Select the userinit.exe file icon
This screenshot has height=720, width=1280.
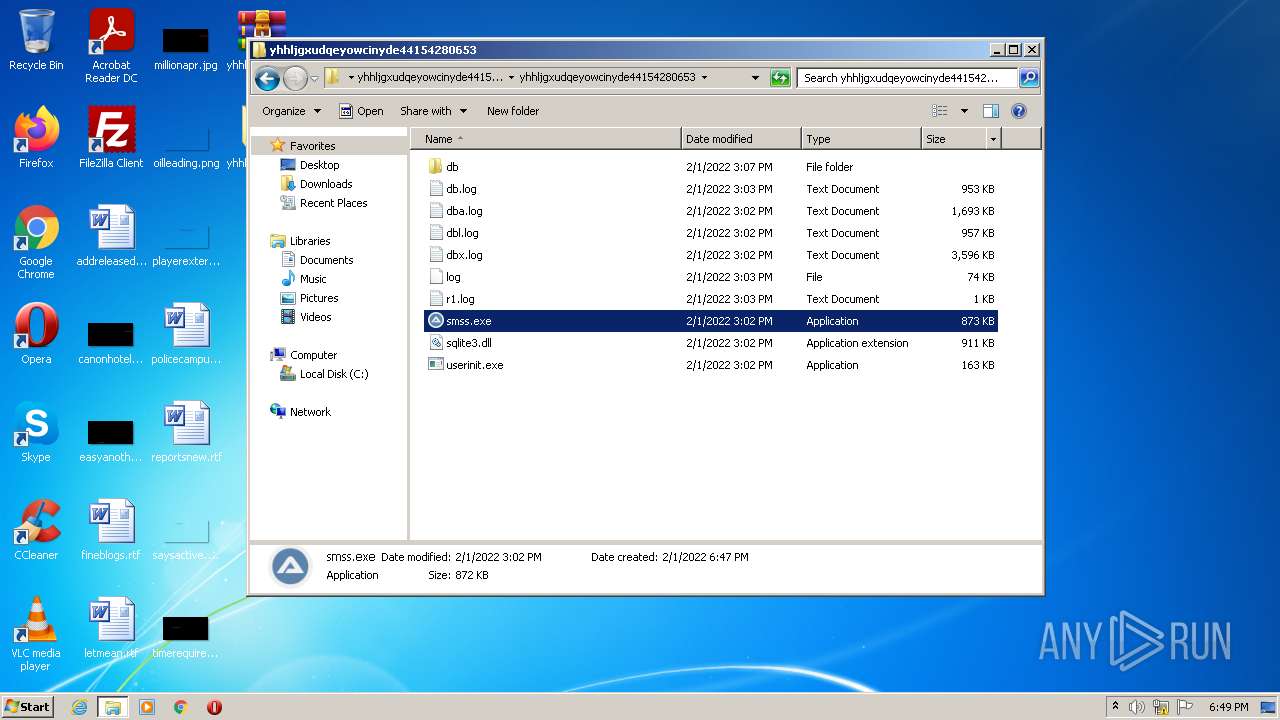(x=435, y=365)
